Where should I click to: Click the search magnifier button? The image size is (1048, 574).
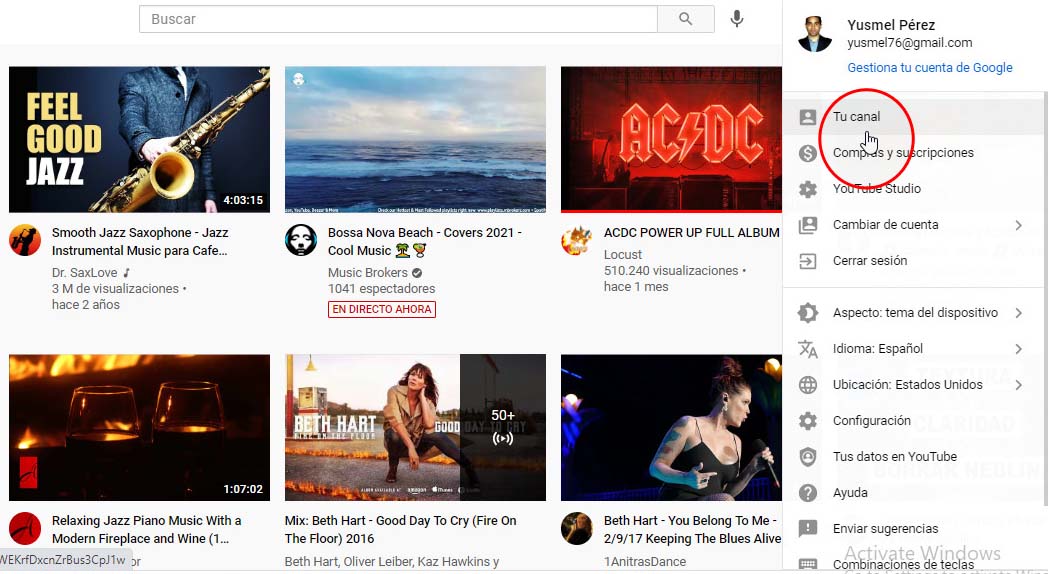click(x=686, y=19)
